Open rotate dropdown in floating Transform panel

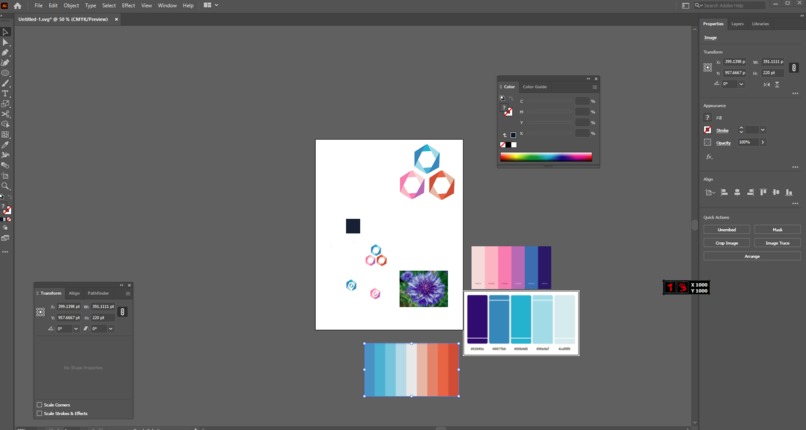point(76,329)
